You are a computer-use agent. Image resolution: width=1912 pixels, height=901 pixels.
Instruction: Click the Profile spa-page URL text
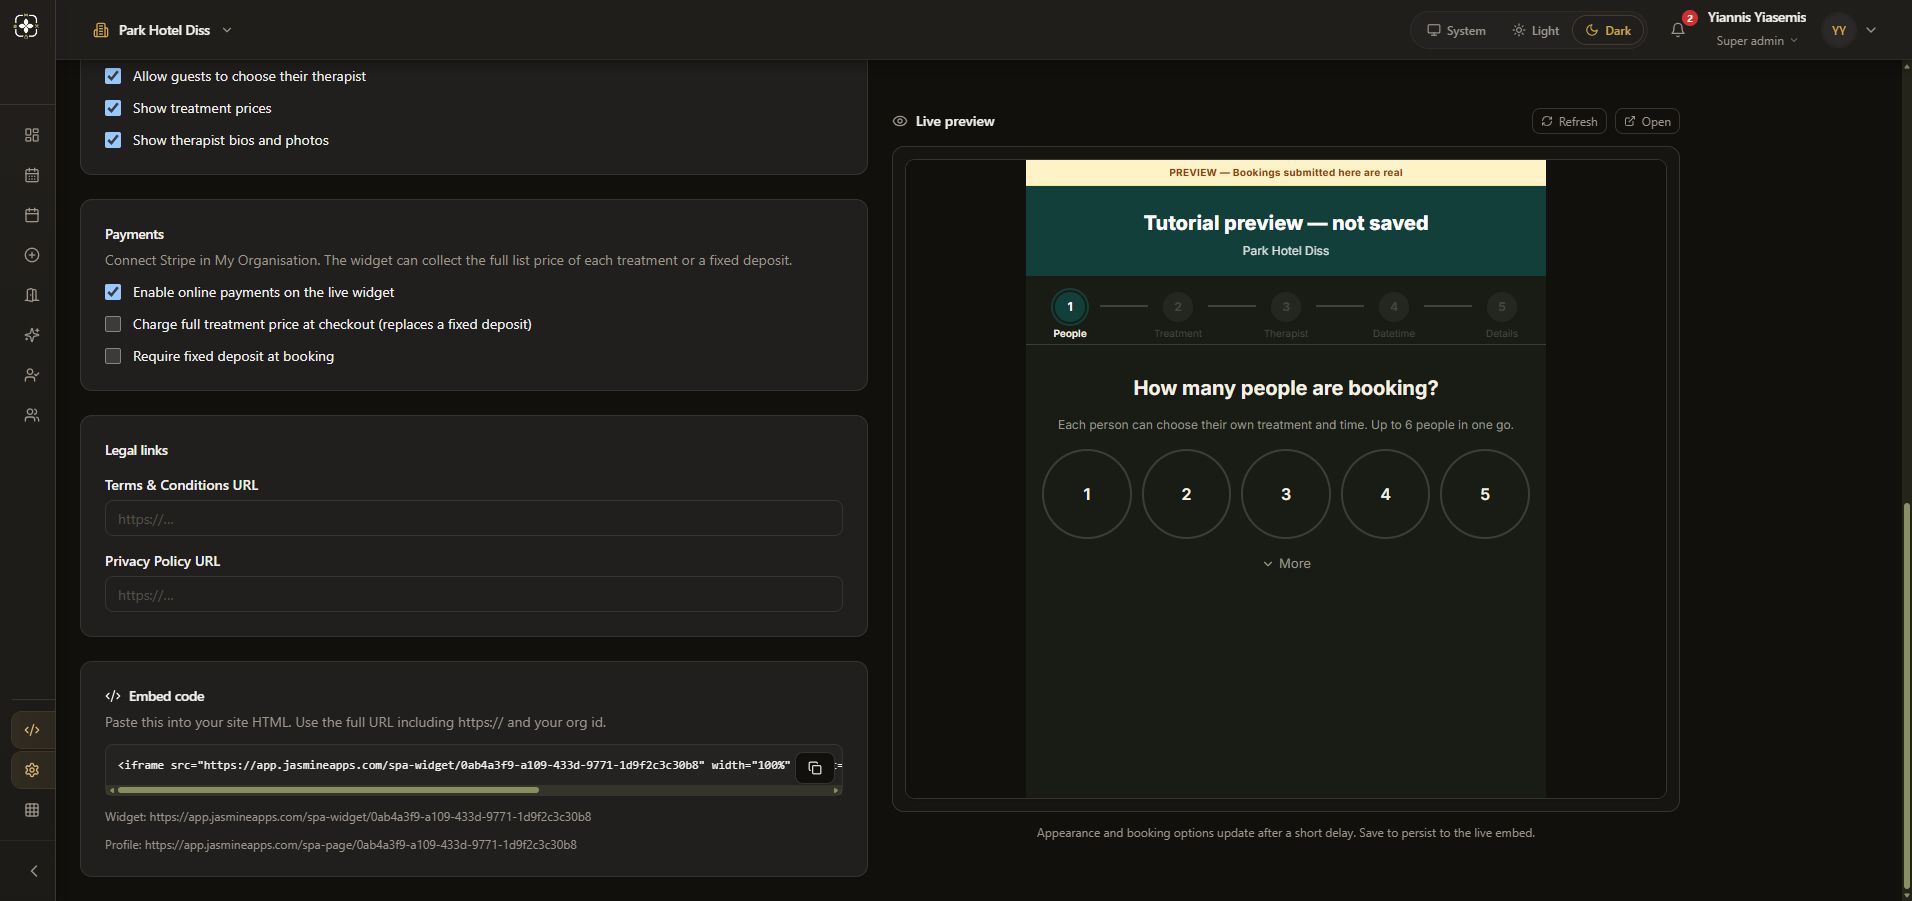click(x=341, y=845)
